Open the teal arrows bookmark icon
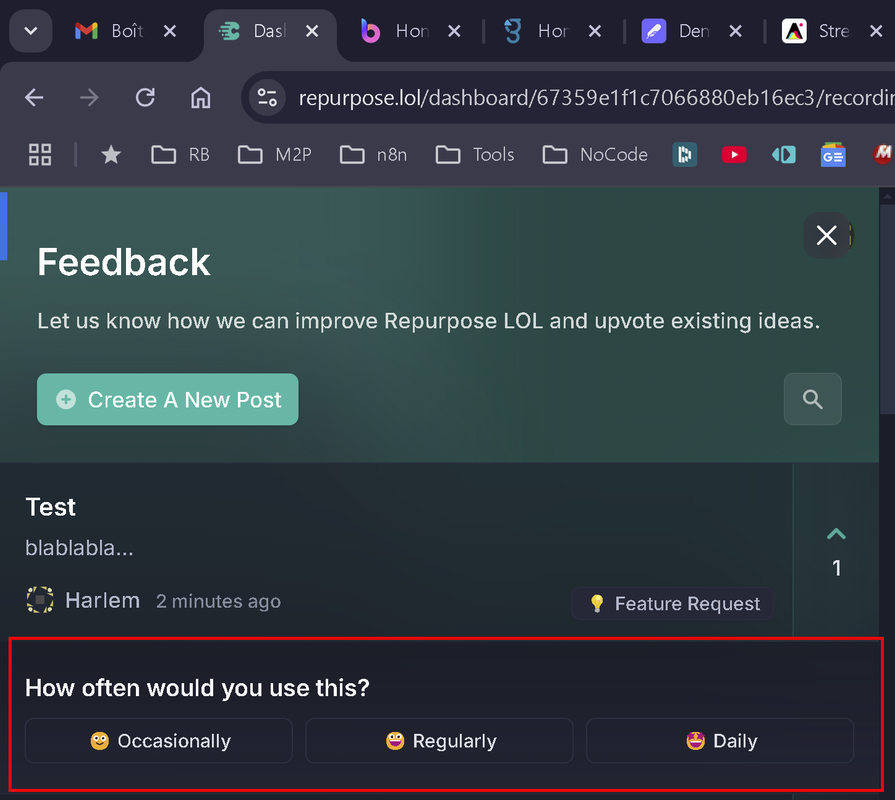 coord(784,155)
